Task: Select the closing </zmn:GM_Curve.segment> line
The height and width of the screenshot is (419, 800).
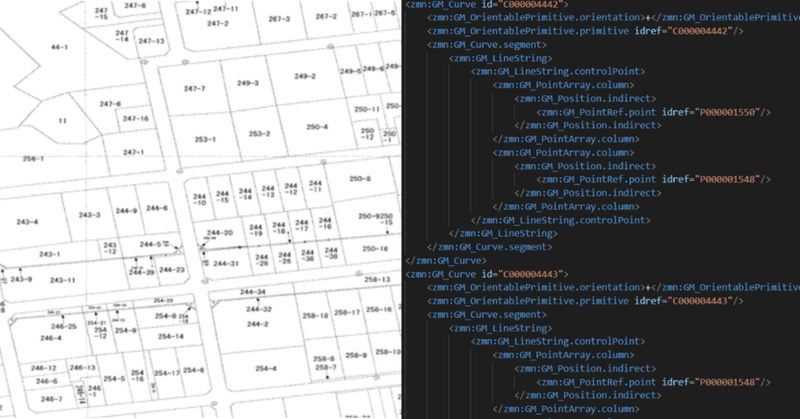Action: click(x=490, y=247)
